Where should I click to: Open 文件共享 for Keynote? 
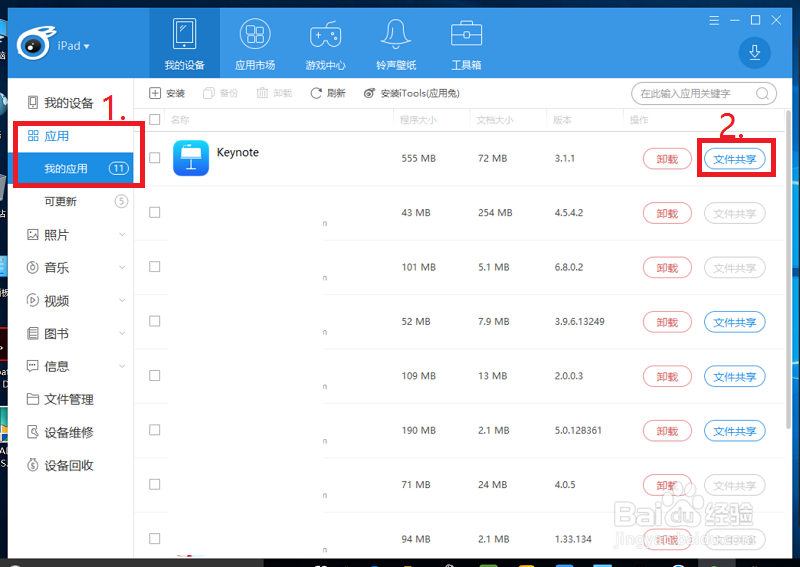pos(734,159)
